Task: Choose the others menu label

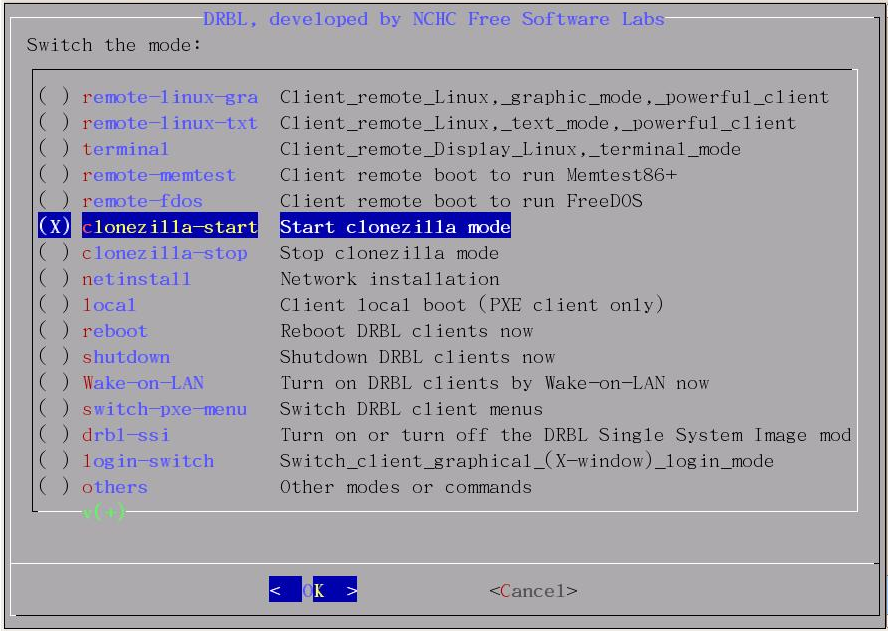Action: [115, 488]
